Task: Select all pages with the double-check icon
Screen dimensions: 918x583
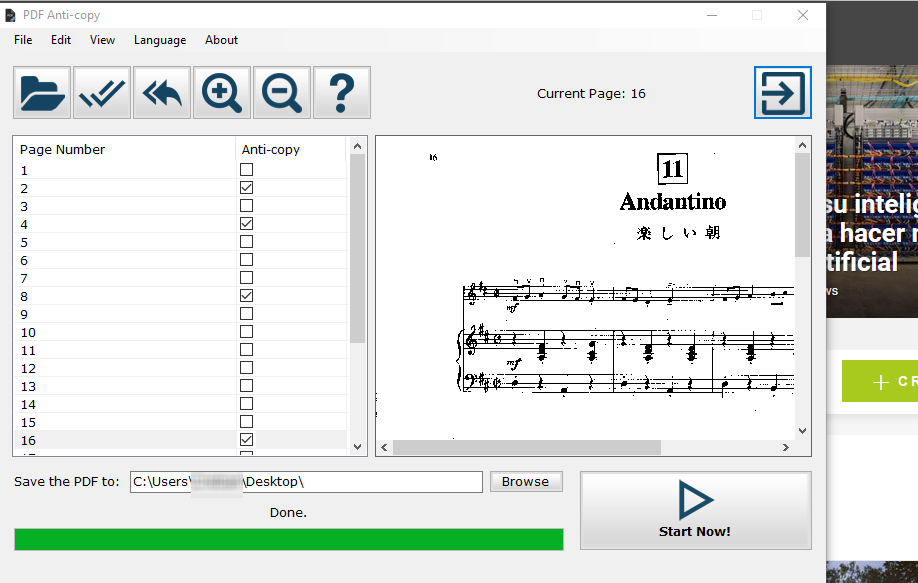Action: (x=102, y=92)
